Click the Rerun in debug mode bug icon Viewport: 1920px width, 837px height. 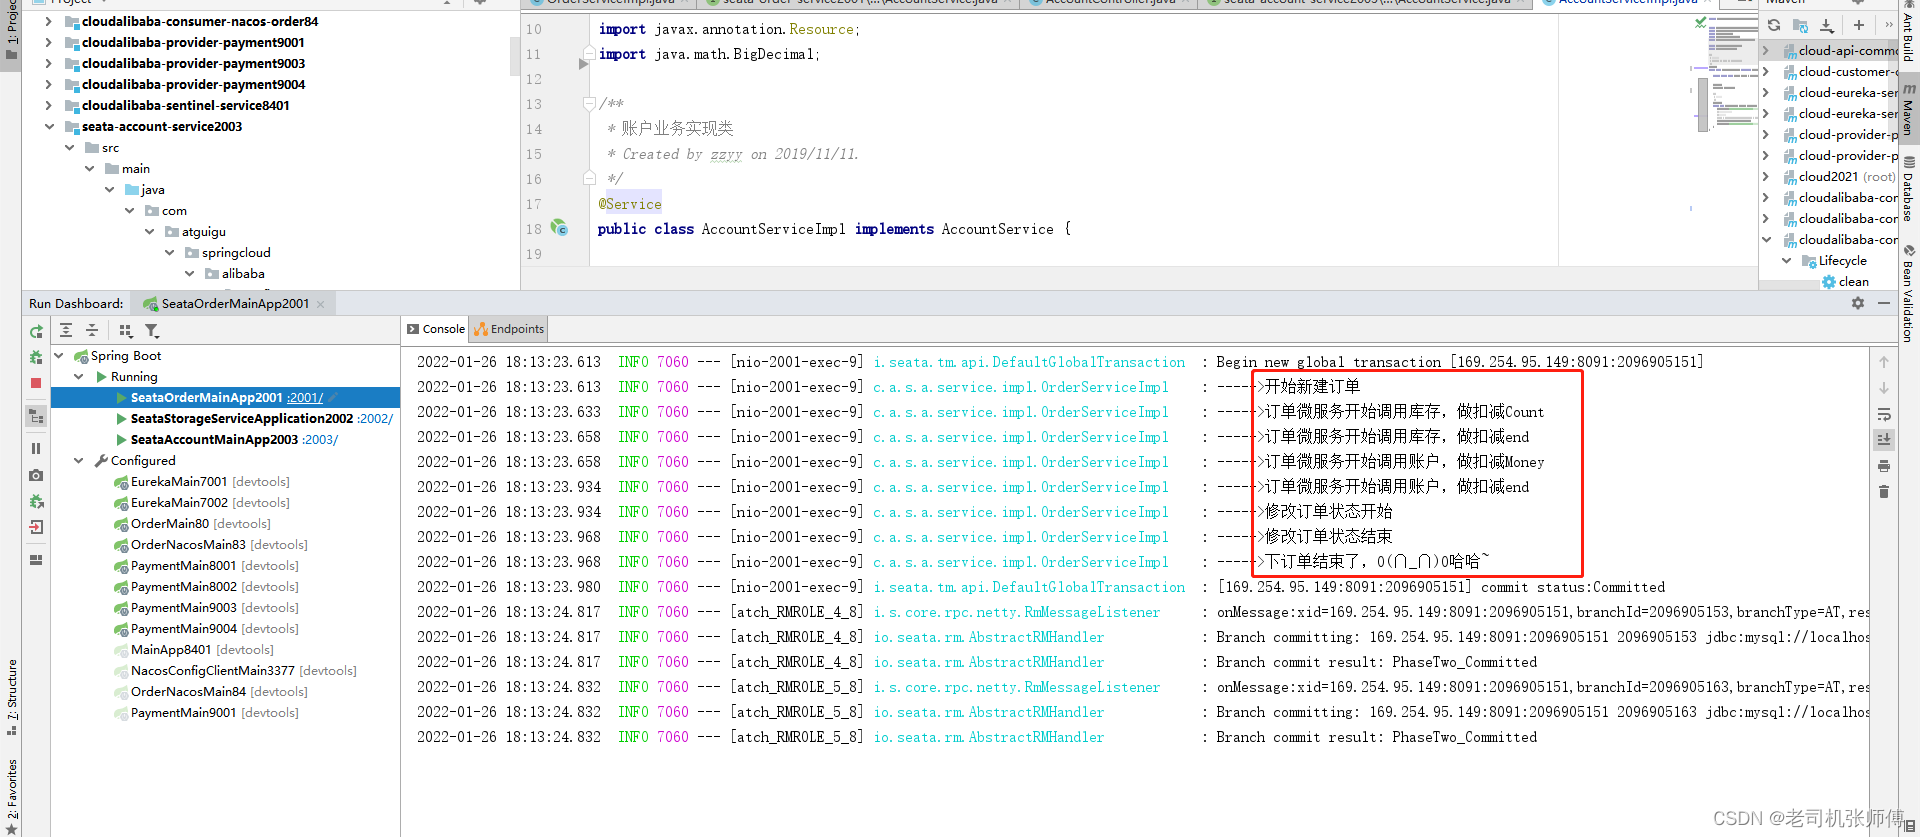pos(36,357)
